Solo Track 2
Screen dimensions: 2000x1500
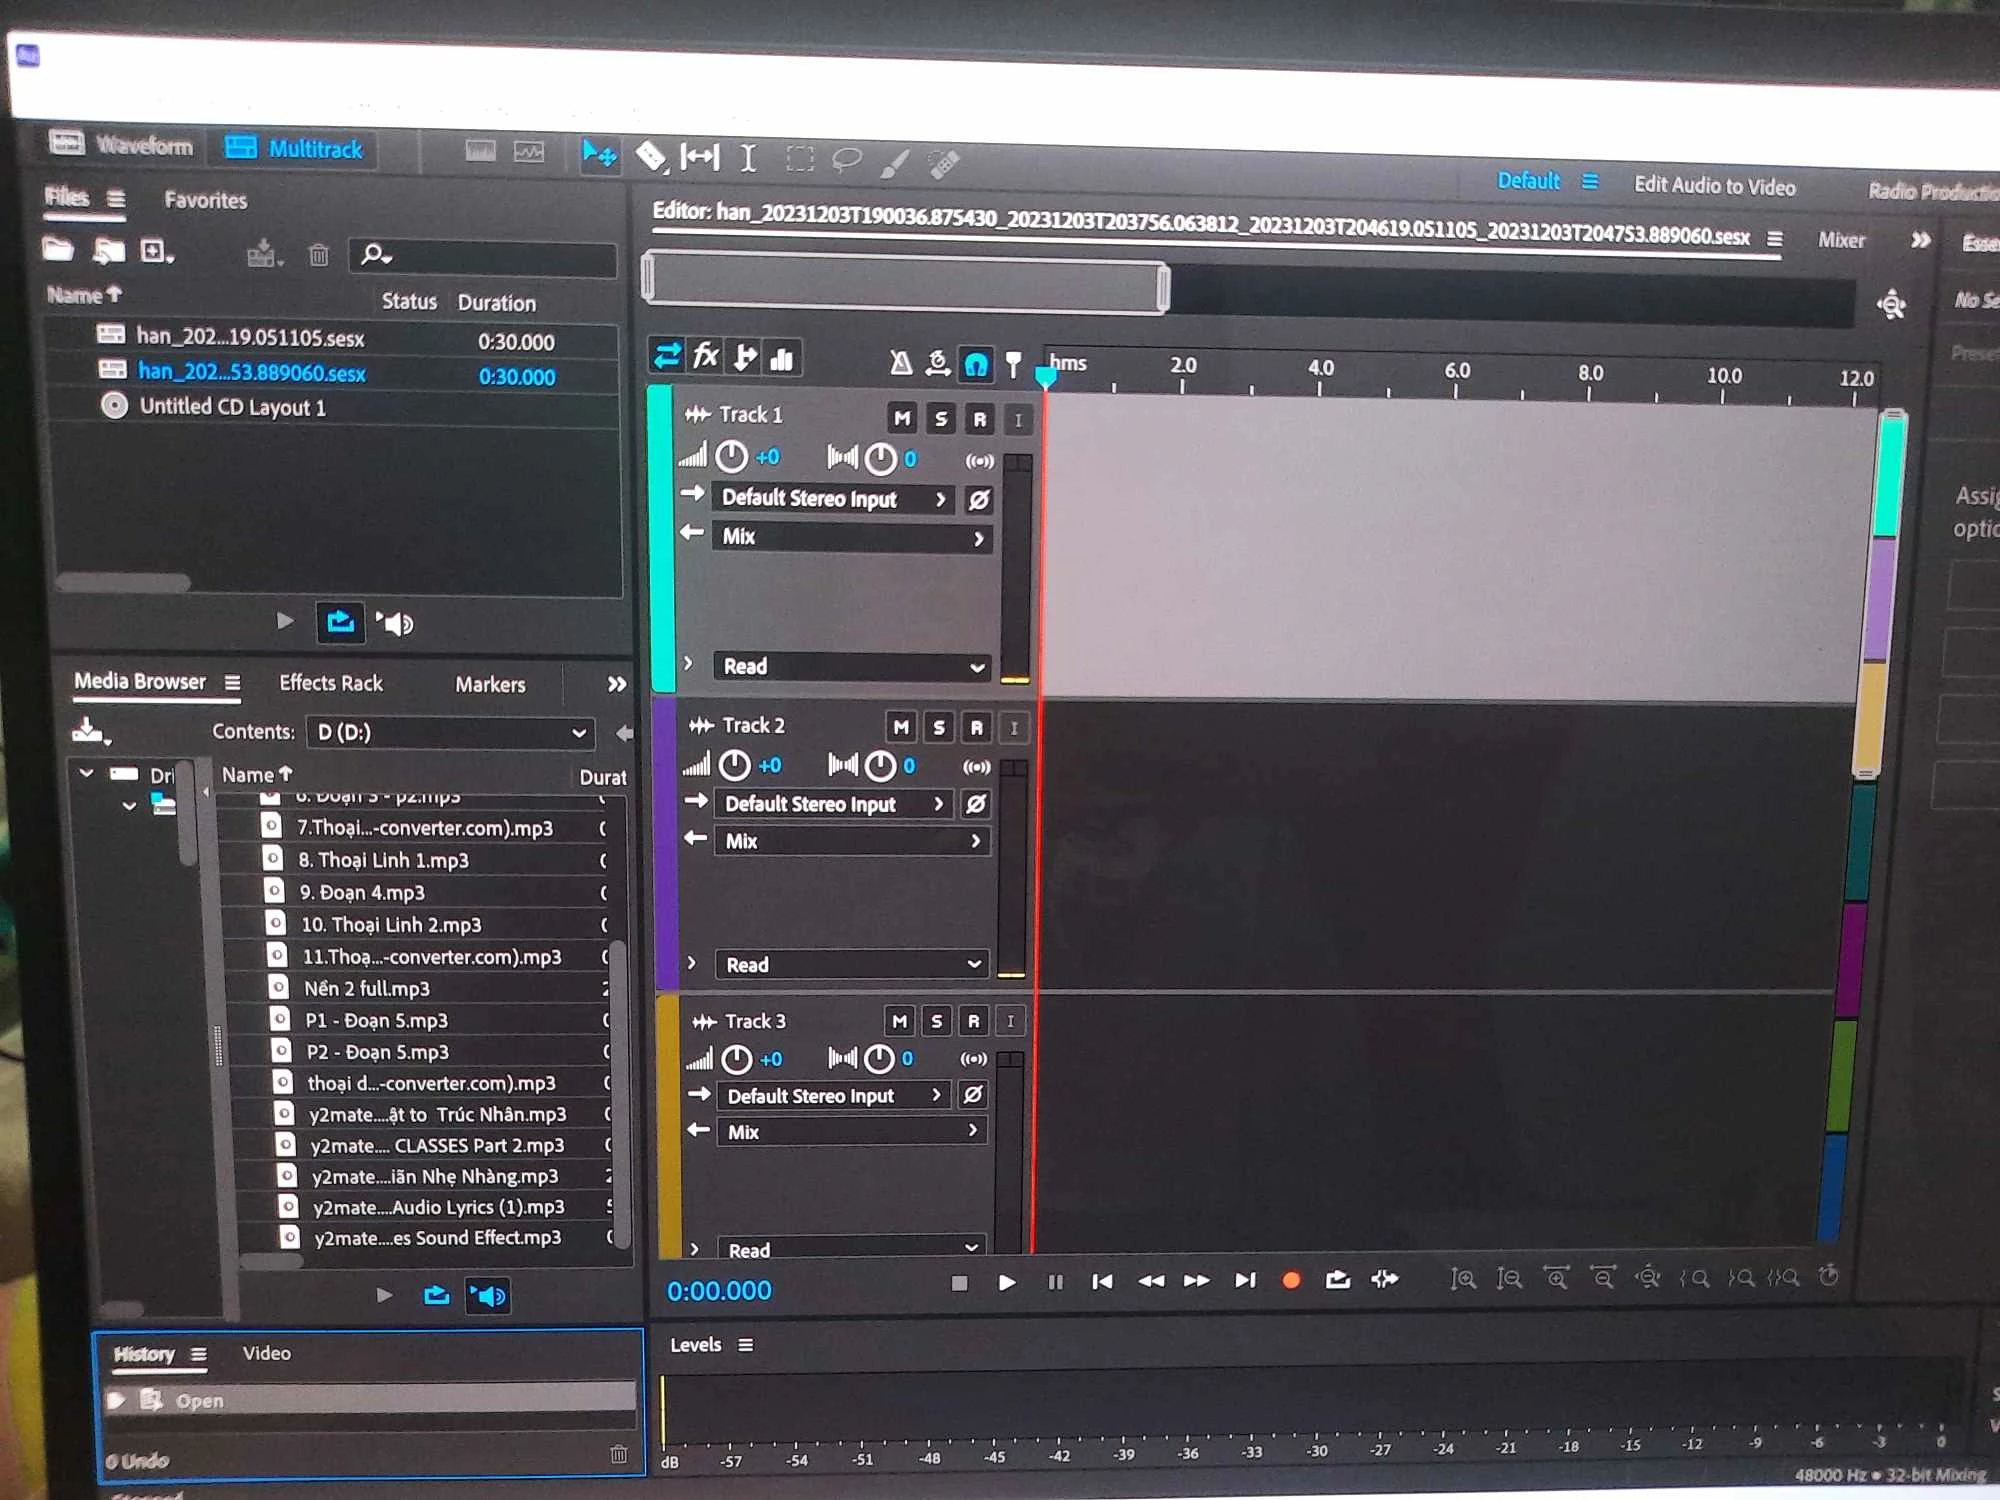click(938, 727)
